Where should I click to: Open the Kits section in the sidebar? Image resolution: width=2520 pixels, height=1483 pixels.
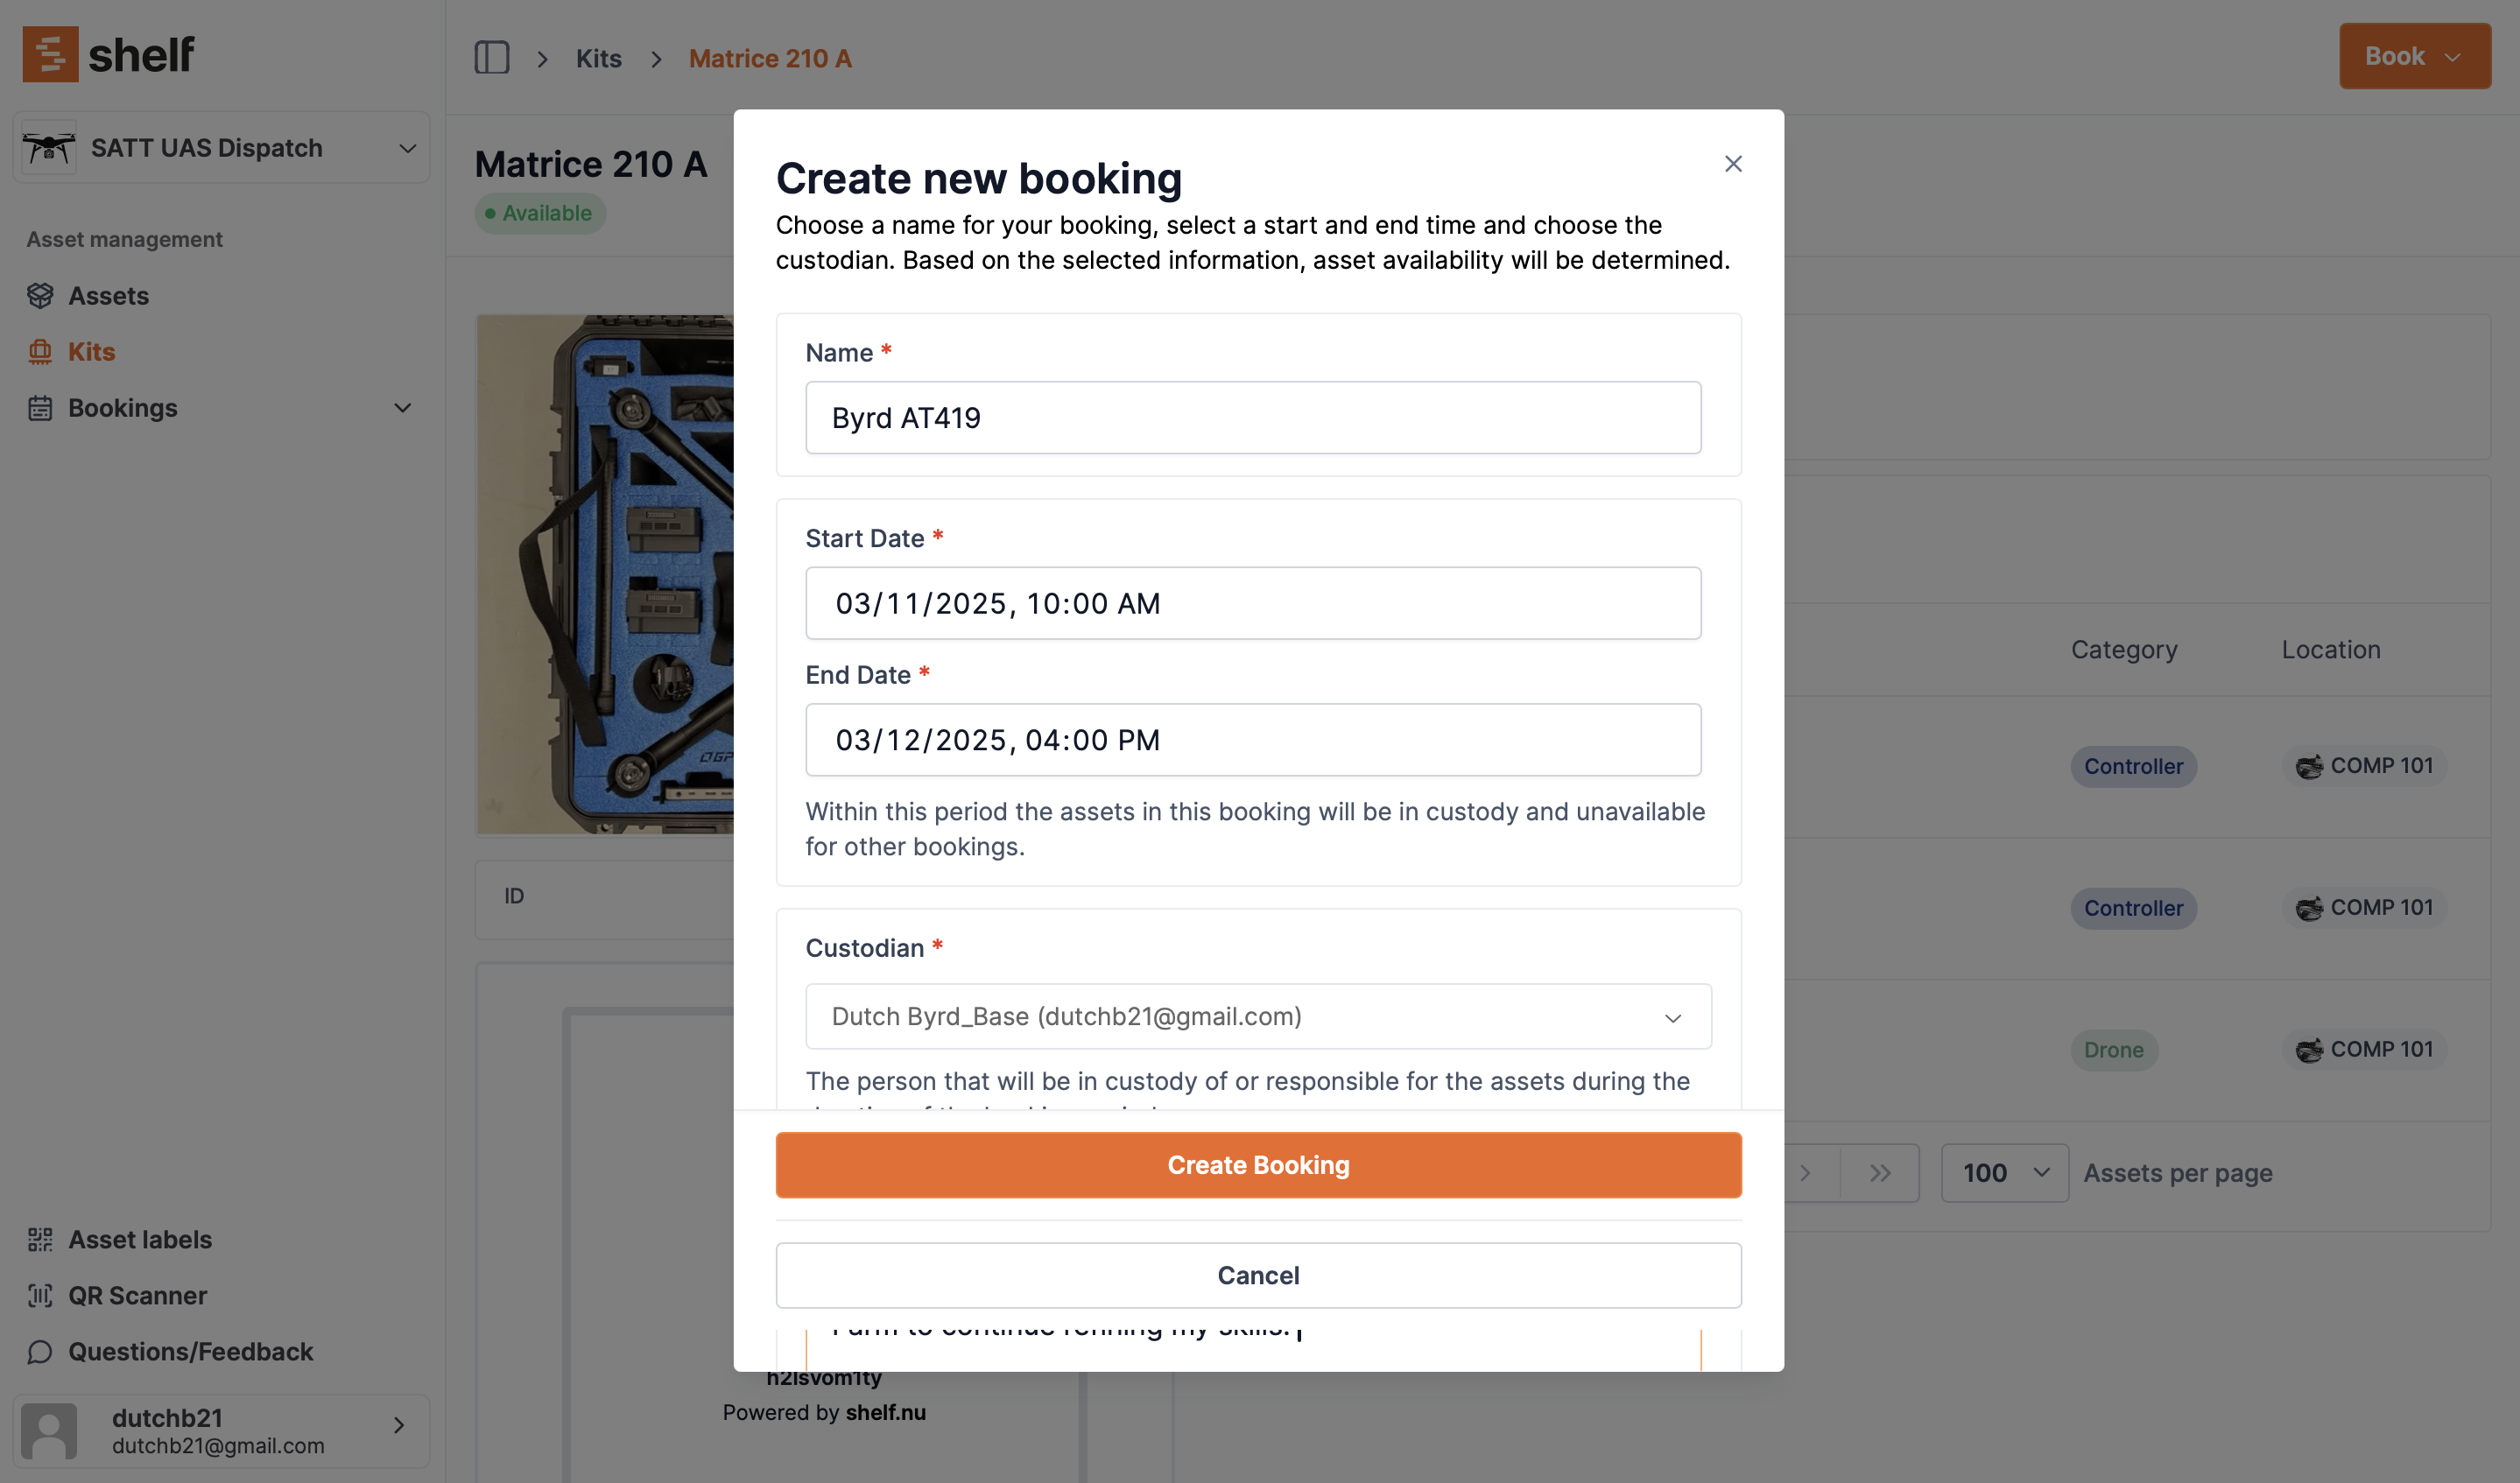point(91,351)
